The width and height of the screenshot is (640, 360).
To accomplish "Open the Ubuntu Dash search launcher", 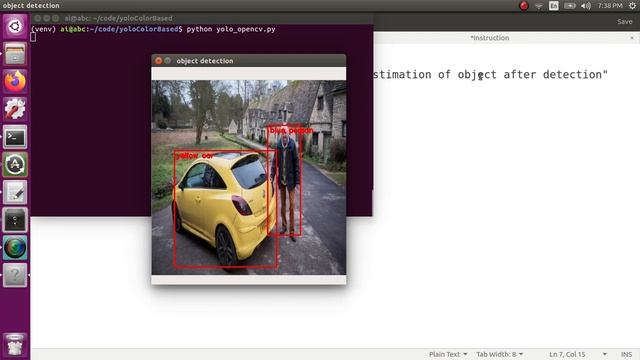I will 15,26.
